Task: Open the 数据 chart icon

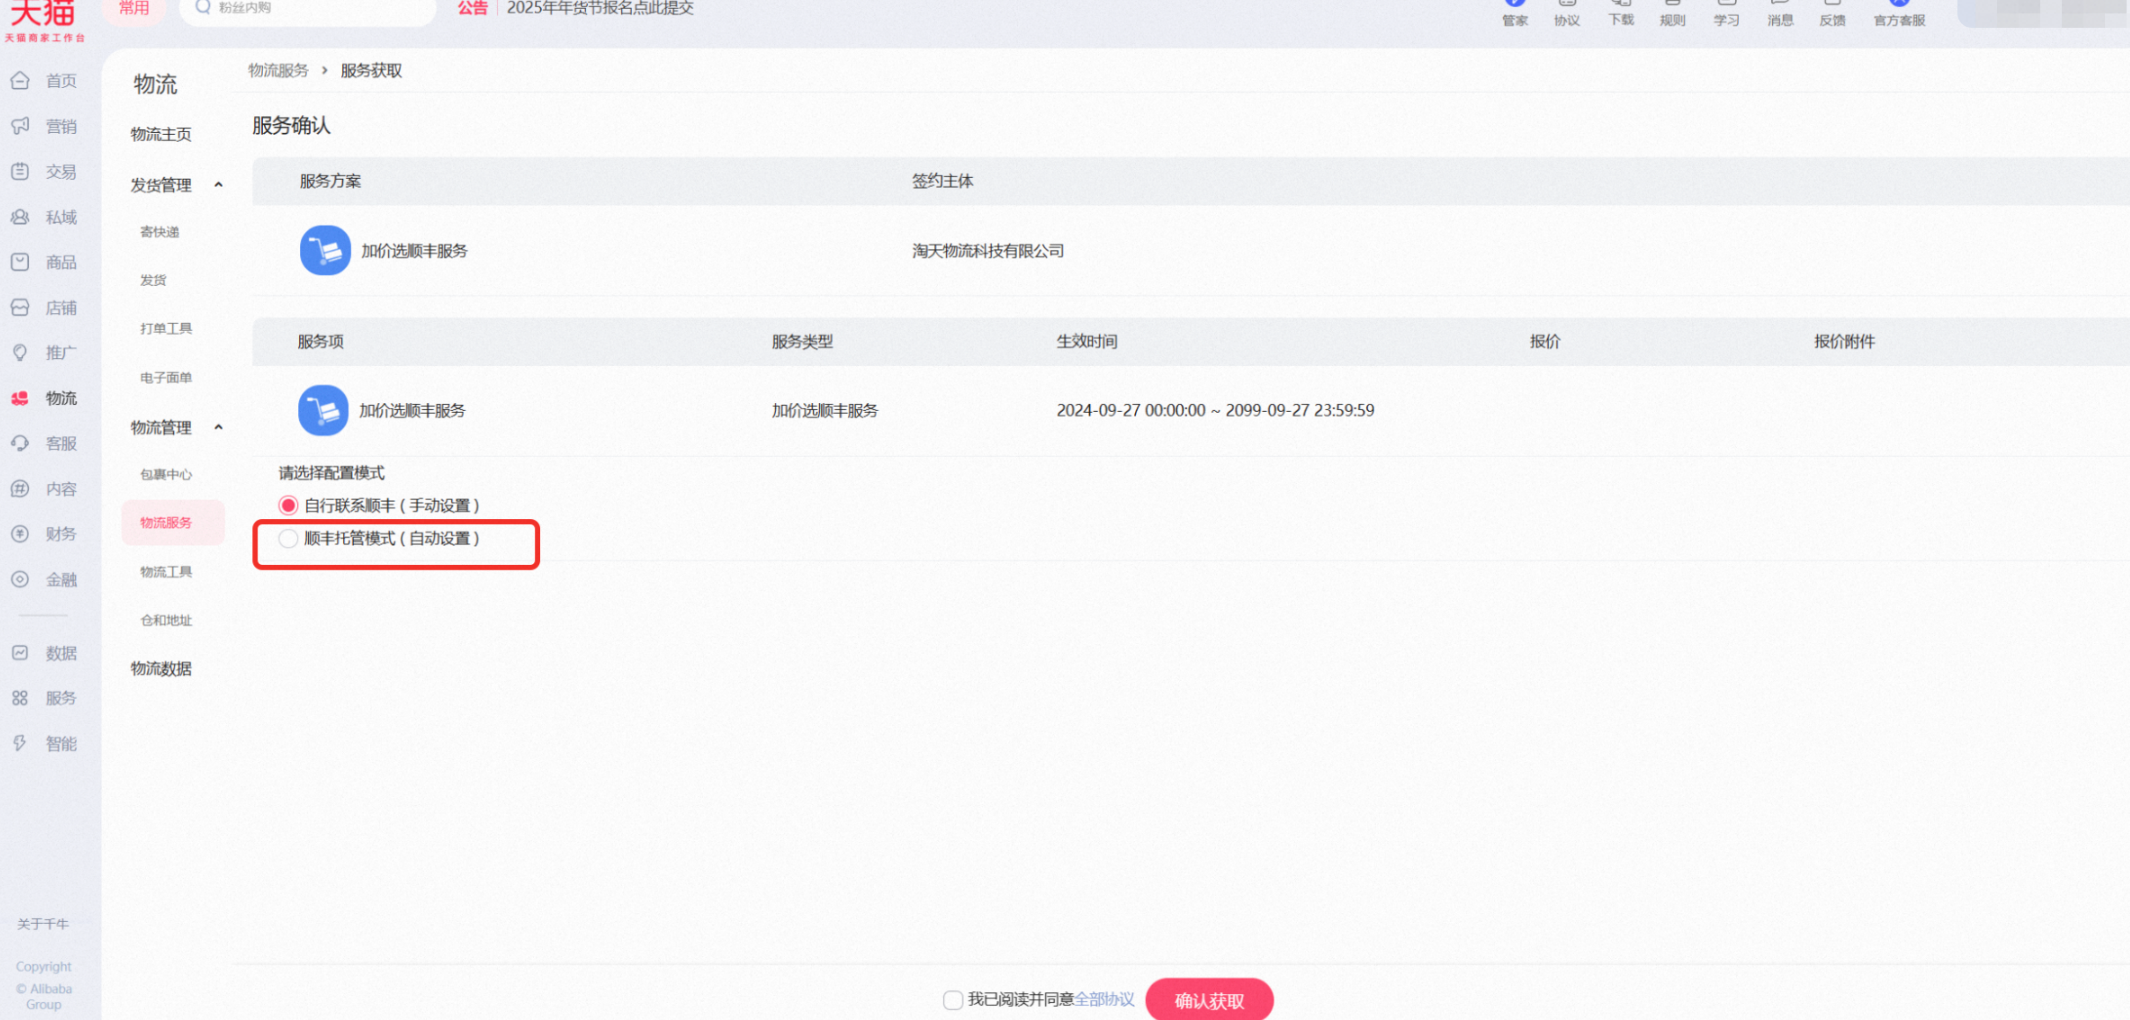Action: pyautogui.click(x=20, y=653)
